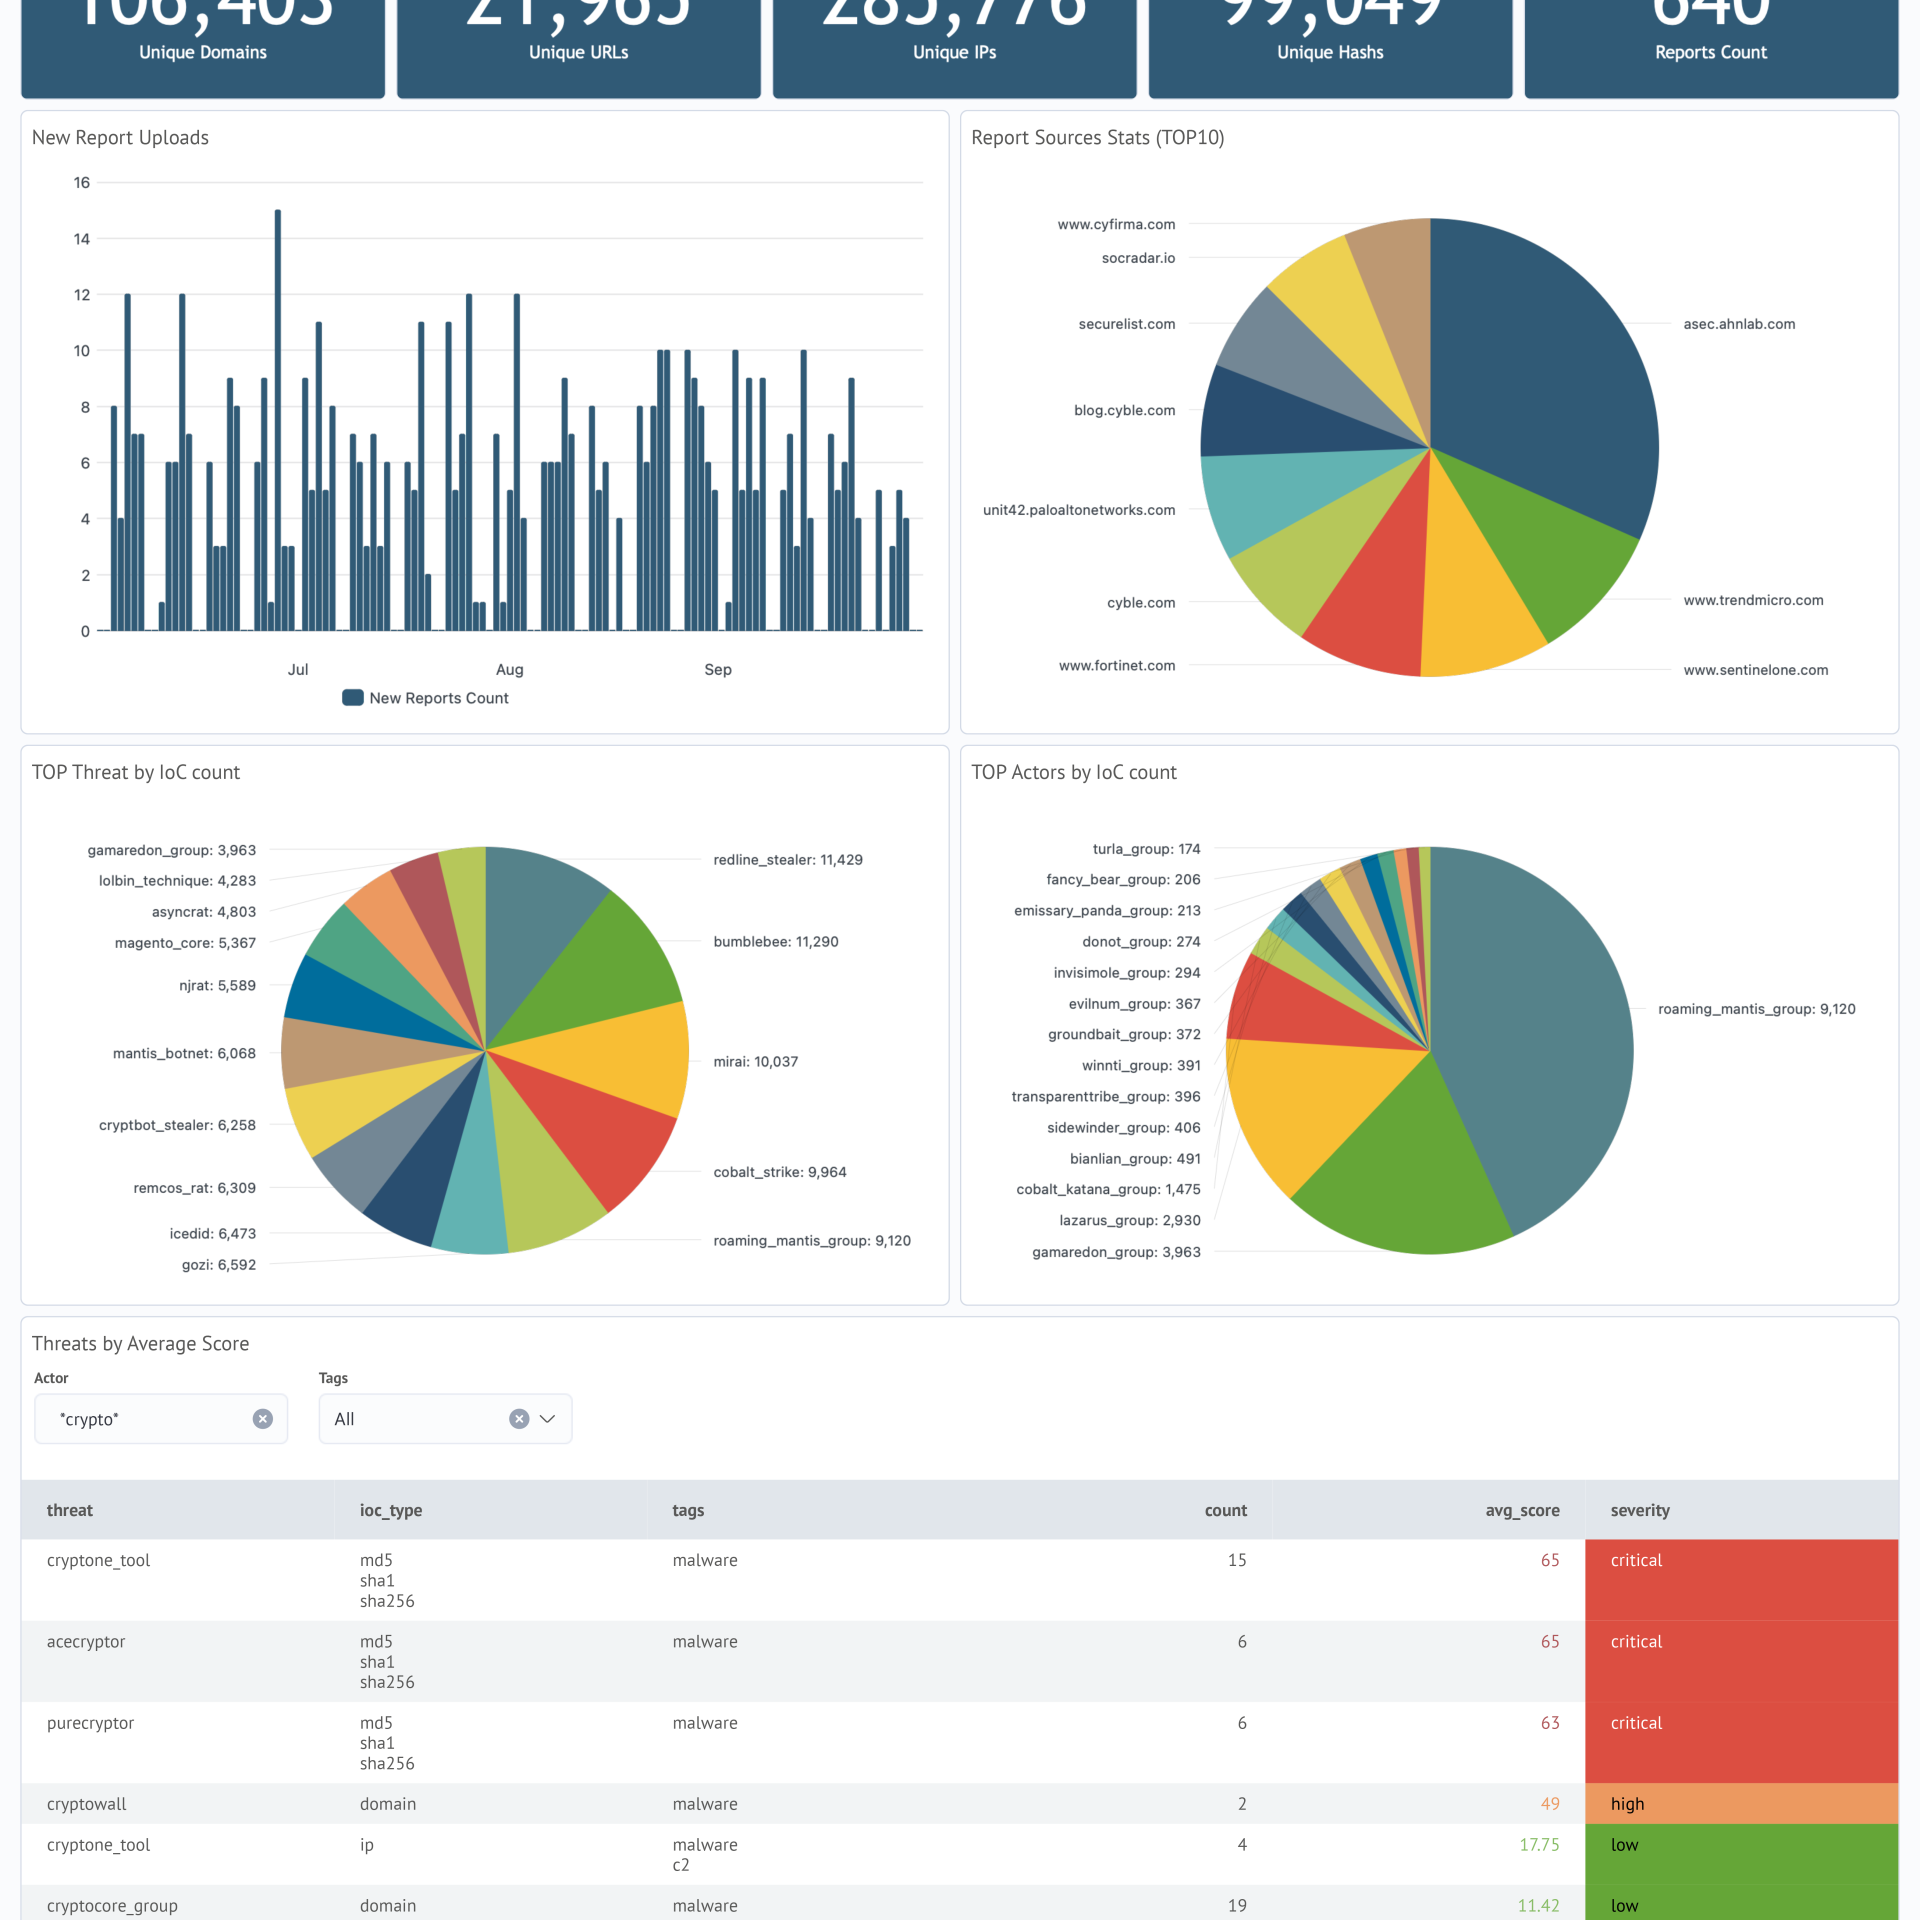Click the Threats by Average Score title
The image size is (1920, 1920).
pyautogui.click(x=140, y=1343)
